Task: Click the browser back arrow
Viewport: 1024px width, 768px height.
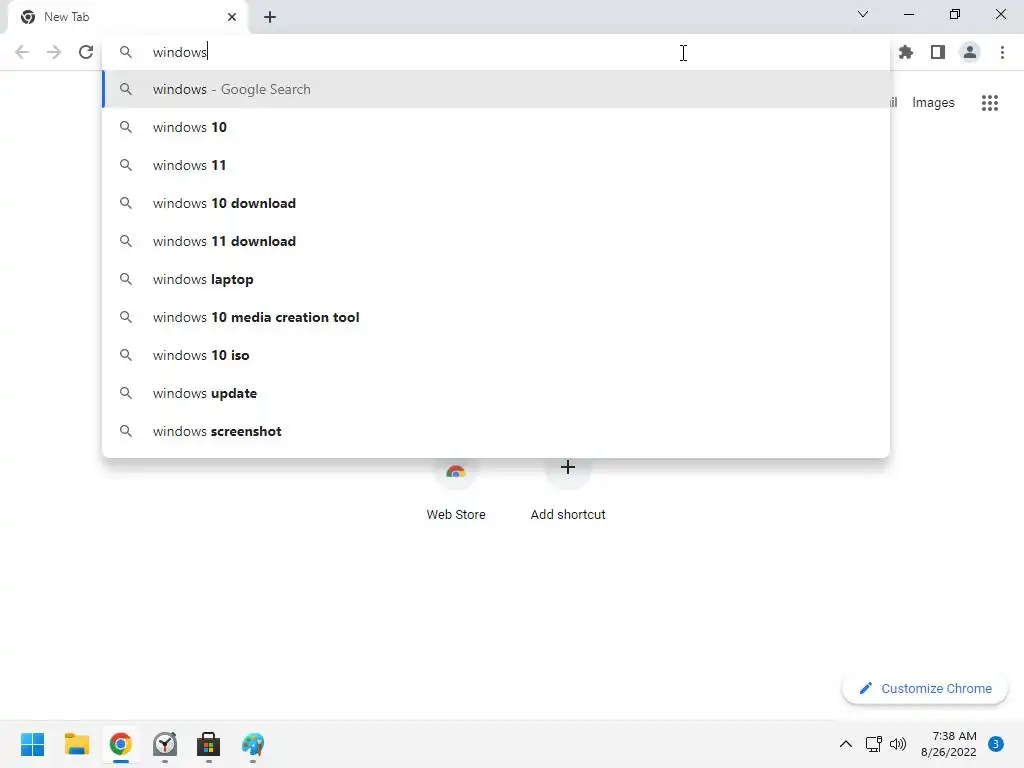Action: pos(22,52)
